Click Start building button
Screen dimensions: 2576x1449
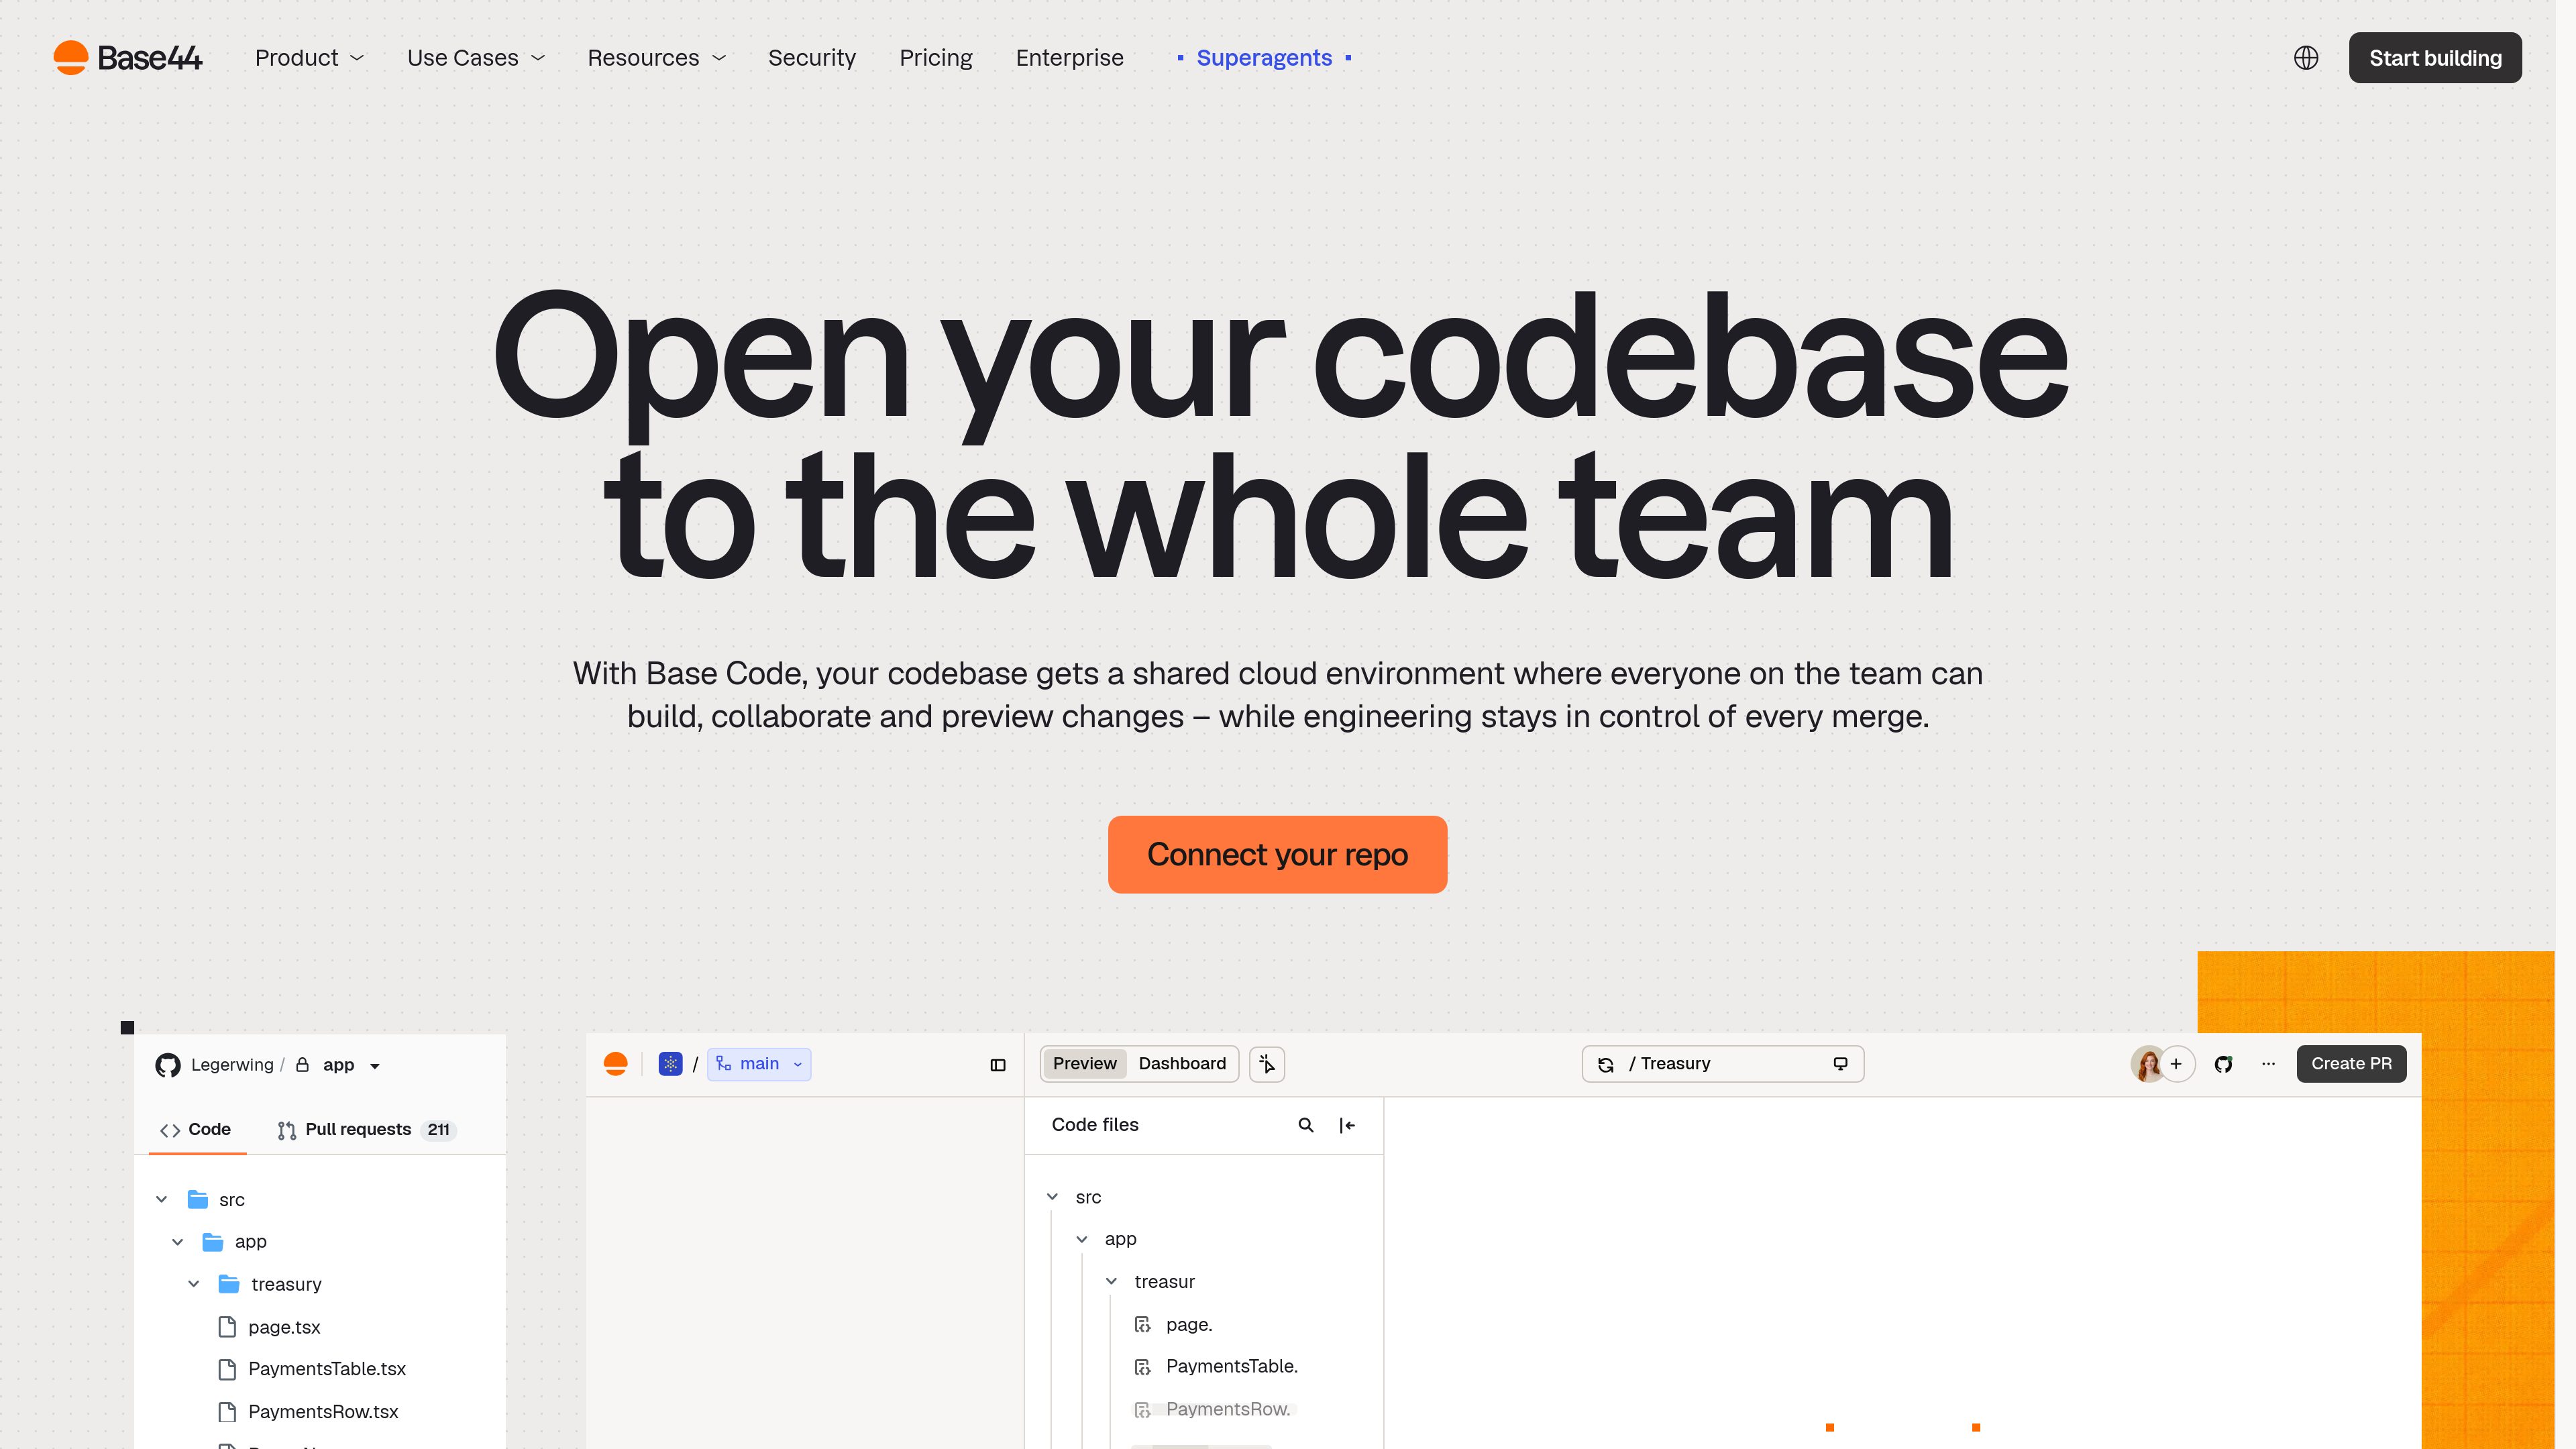2434,58
